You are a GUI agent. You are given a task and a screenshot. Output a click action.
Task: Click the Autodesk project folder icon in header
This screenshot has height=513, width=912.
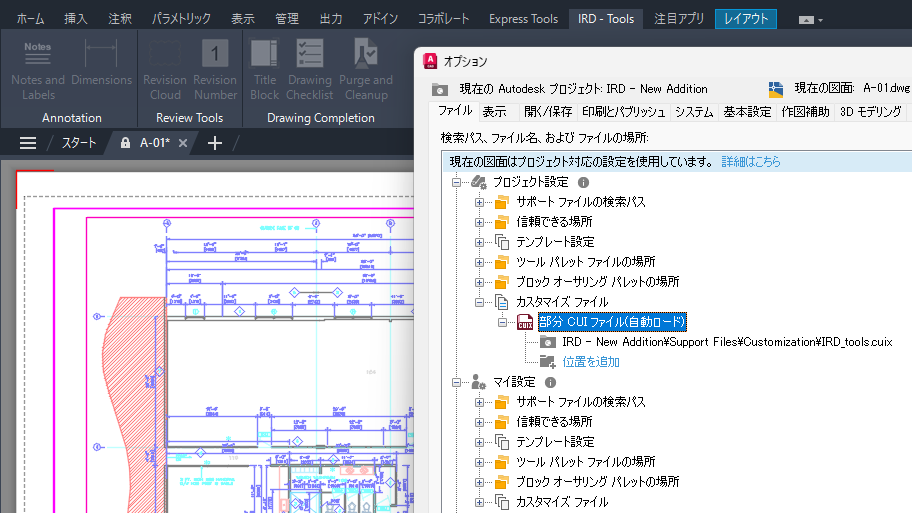440,89
